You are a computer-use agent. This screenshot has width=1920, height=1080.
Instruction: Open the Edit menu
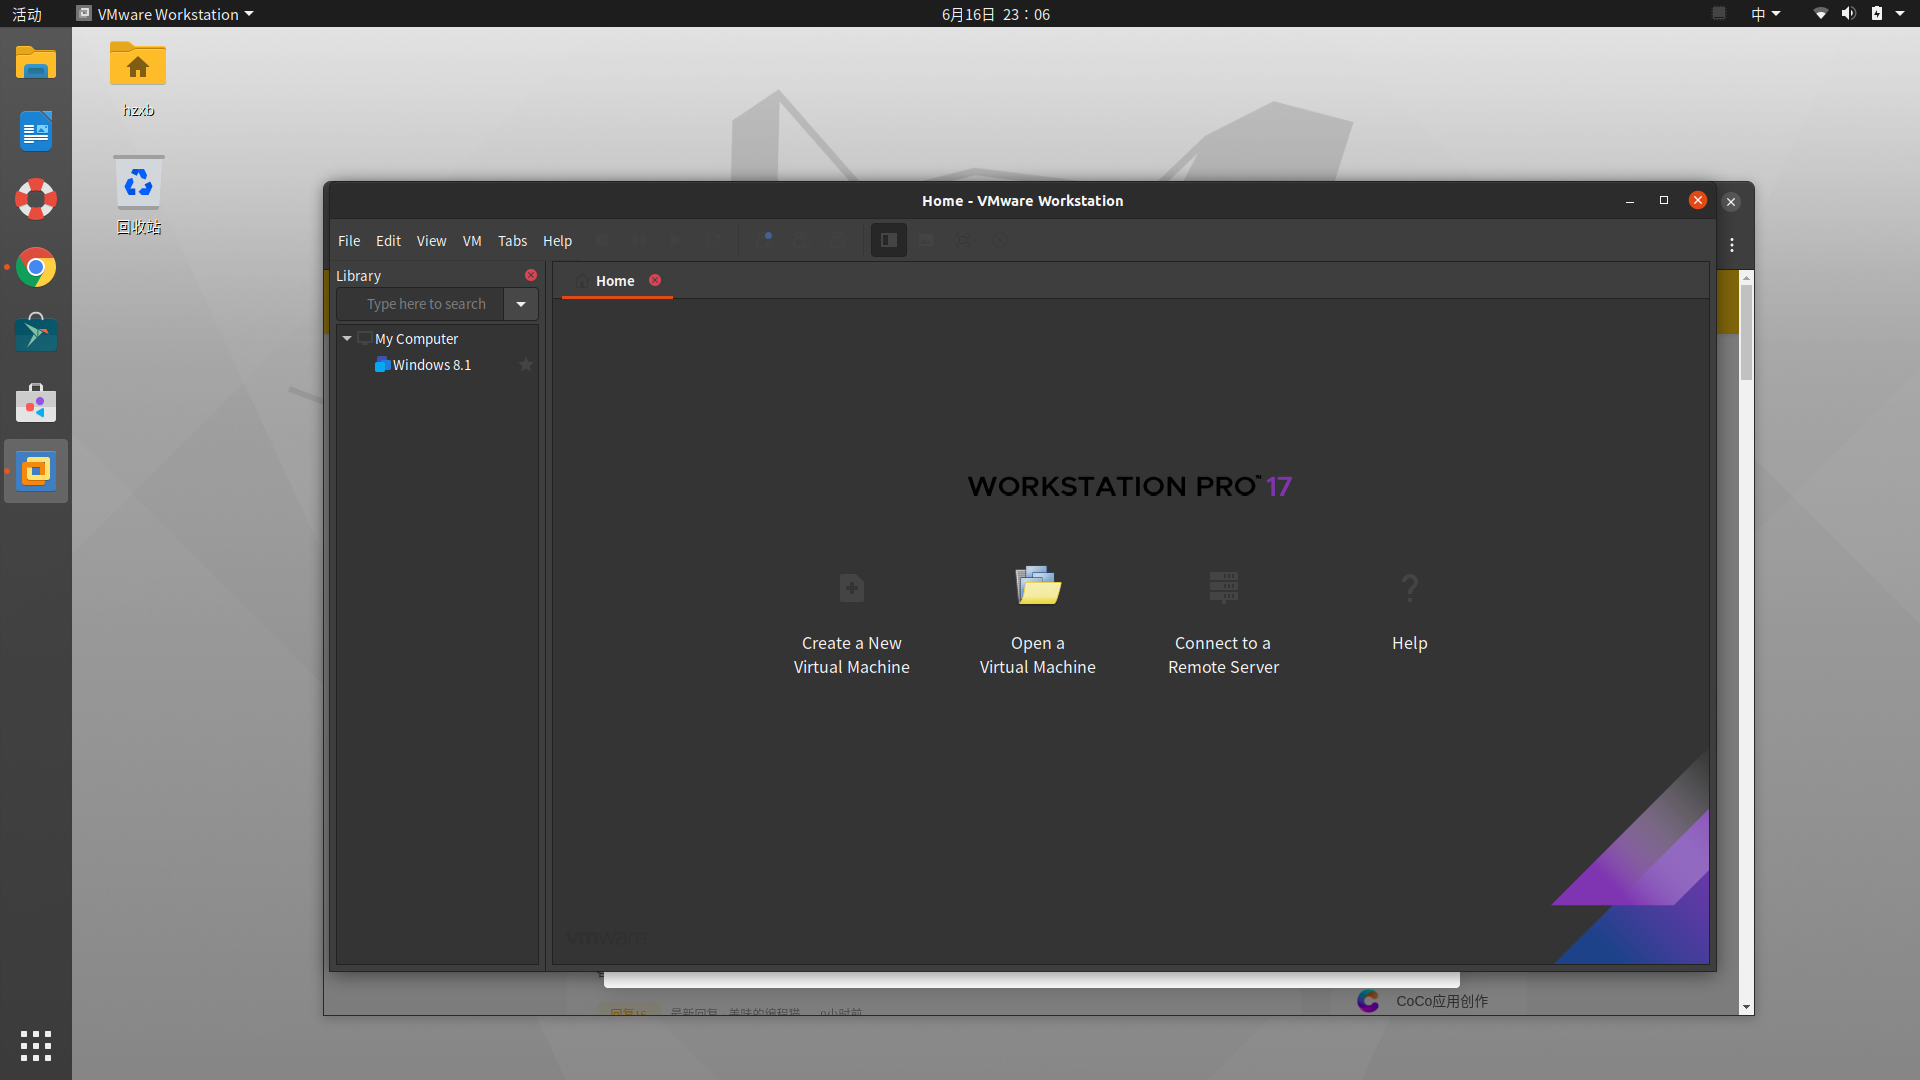coord(388,241)
